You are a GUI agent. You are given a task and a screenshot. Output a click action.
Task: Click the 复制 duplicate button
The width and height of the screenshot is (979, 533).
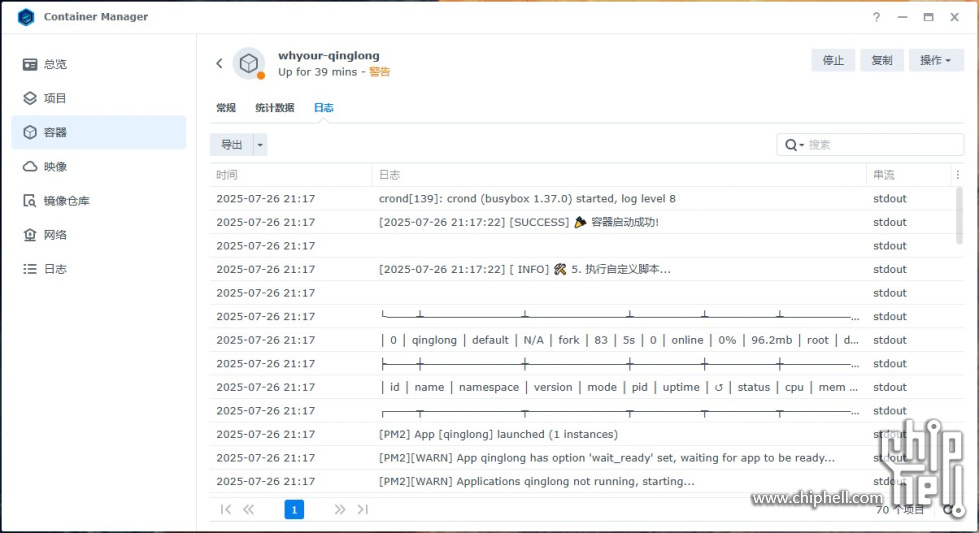(882, 60)
